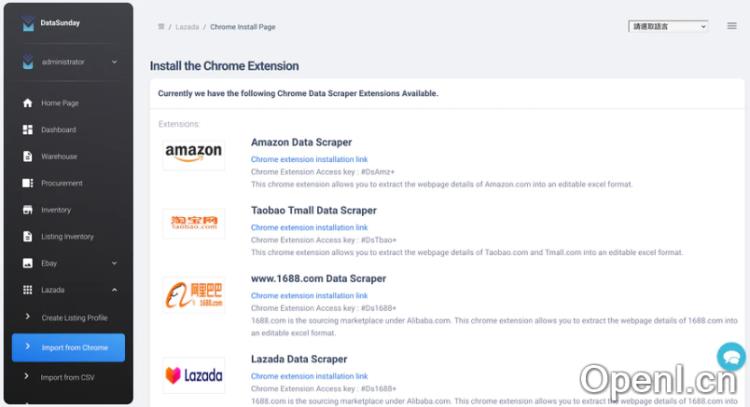This screenshot has width=750, height=407.
Task: Expand the administrator account menu
Action: (114, 62)
